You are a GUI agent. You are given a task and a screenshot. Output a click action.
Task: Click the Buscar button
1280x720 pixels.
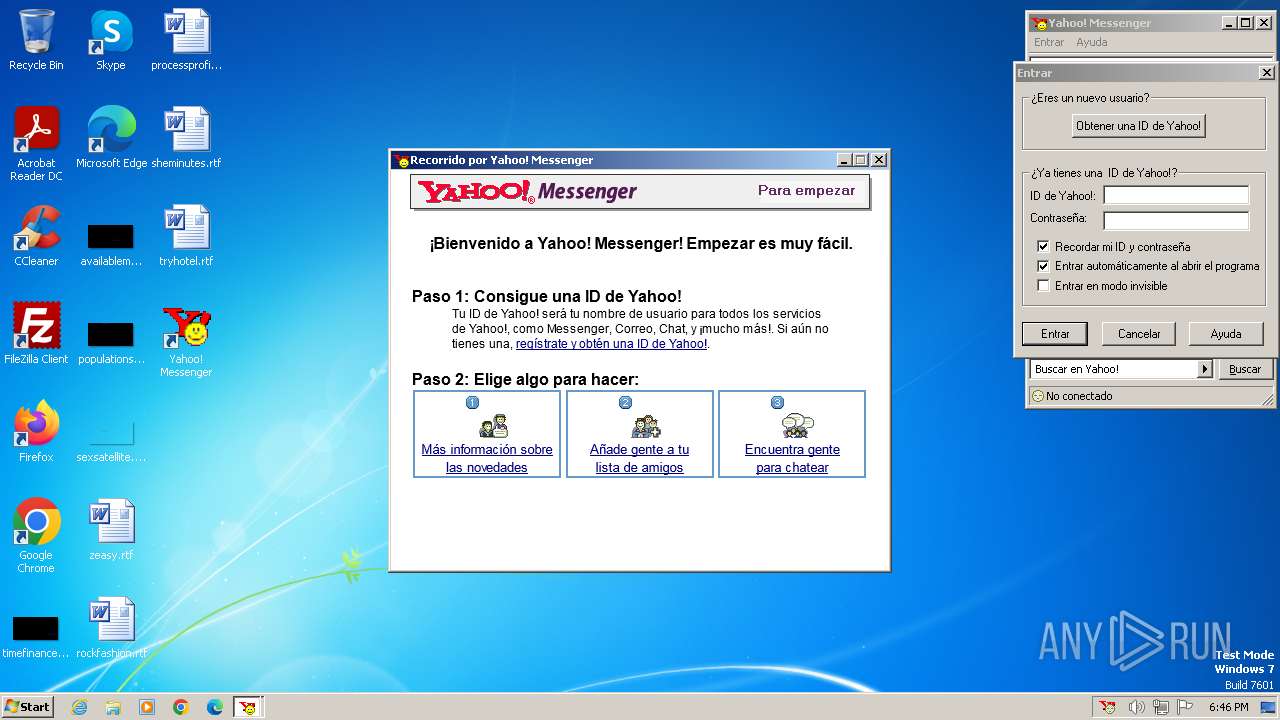(1245, 369)
